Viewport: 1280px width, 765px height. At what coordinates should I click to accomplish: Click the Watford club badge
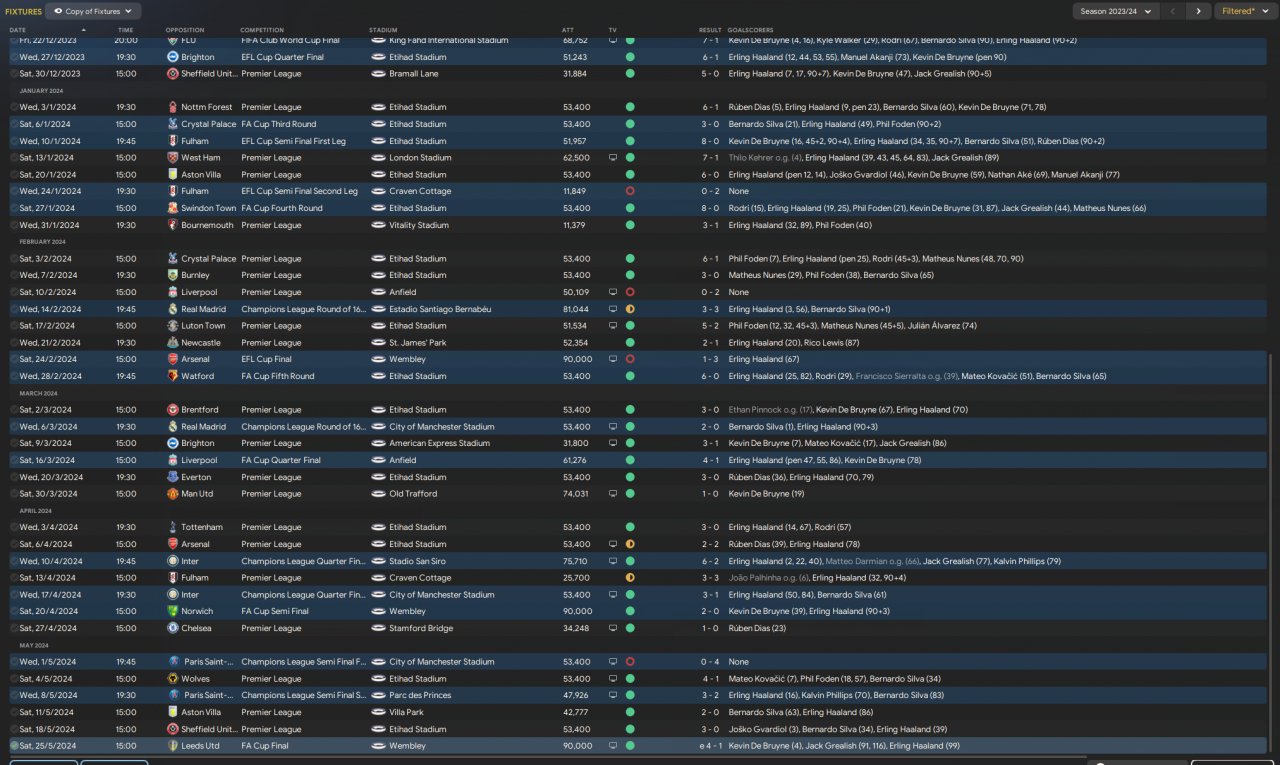point(173,376)
